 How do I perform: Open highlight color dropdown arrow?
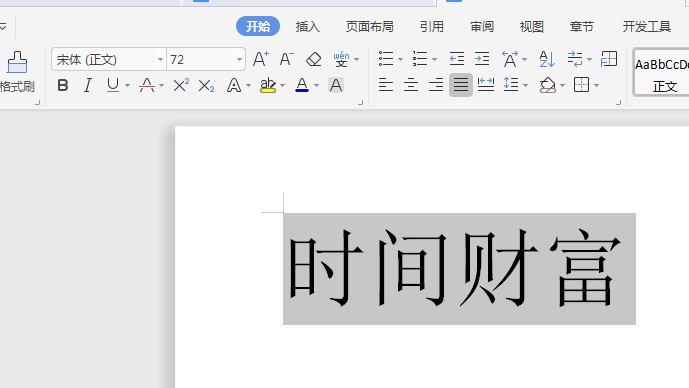click(x=282, y=85)
